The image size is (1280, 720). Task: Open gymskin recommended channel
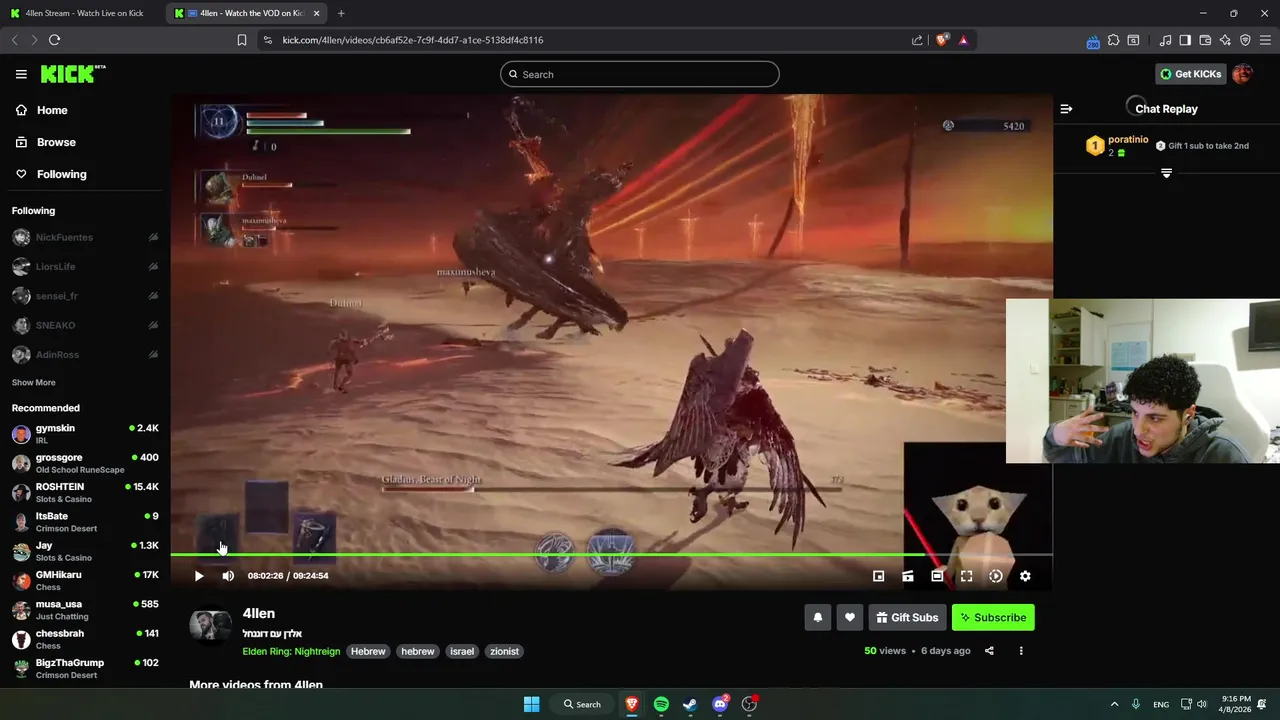click(x=85, y=434)
